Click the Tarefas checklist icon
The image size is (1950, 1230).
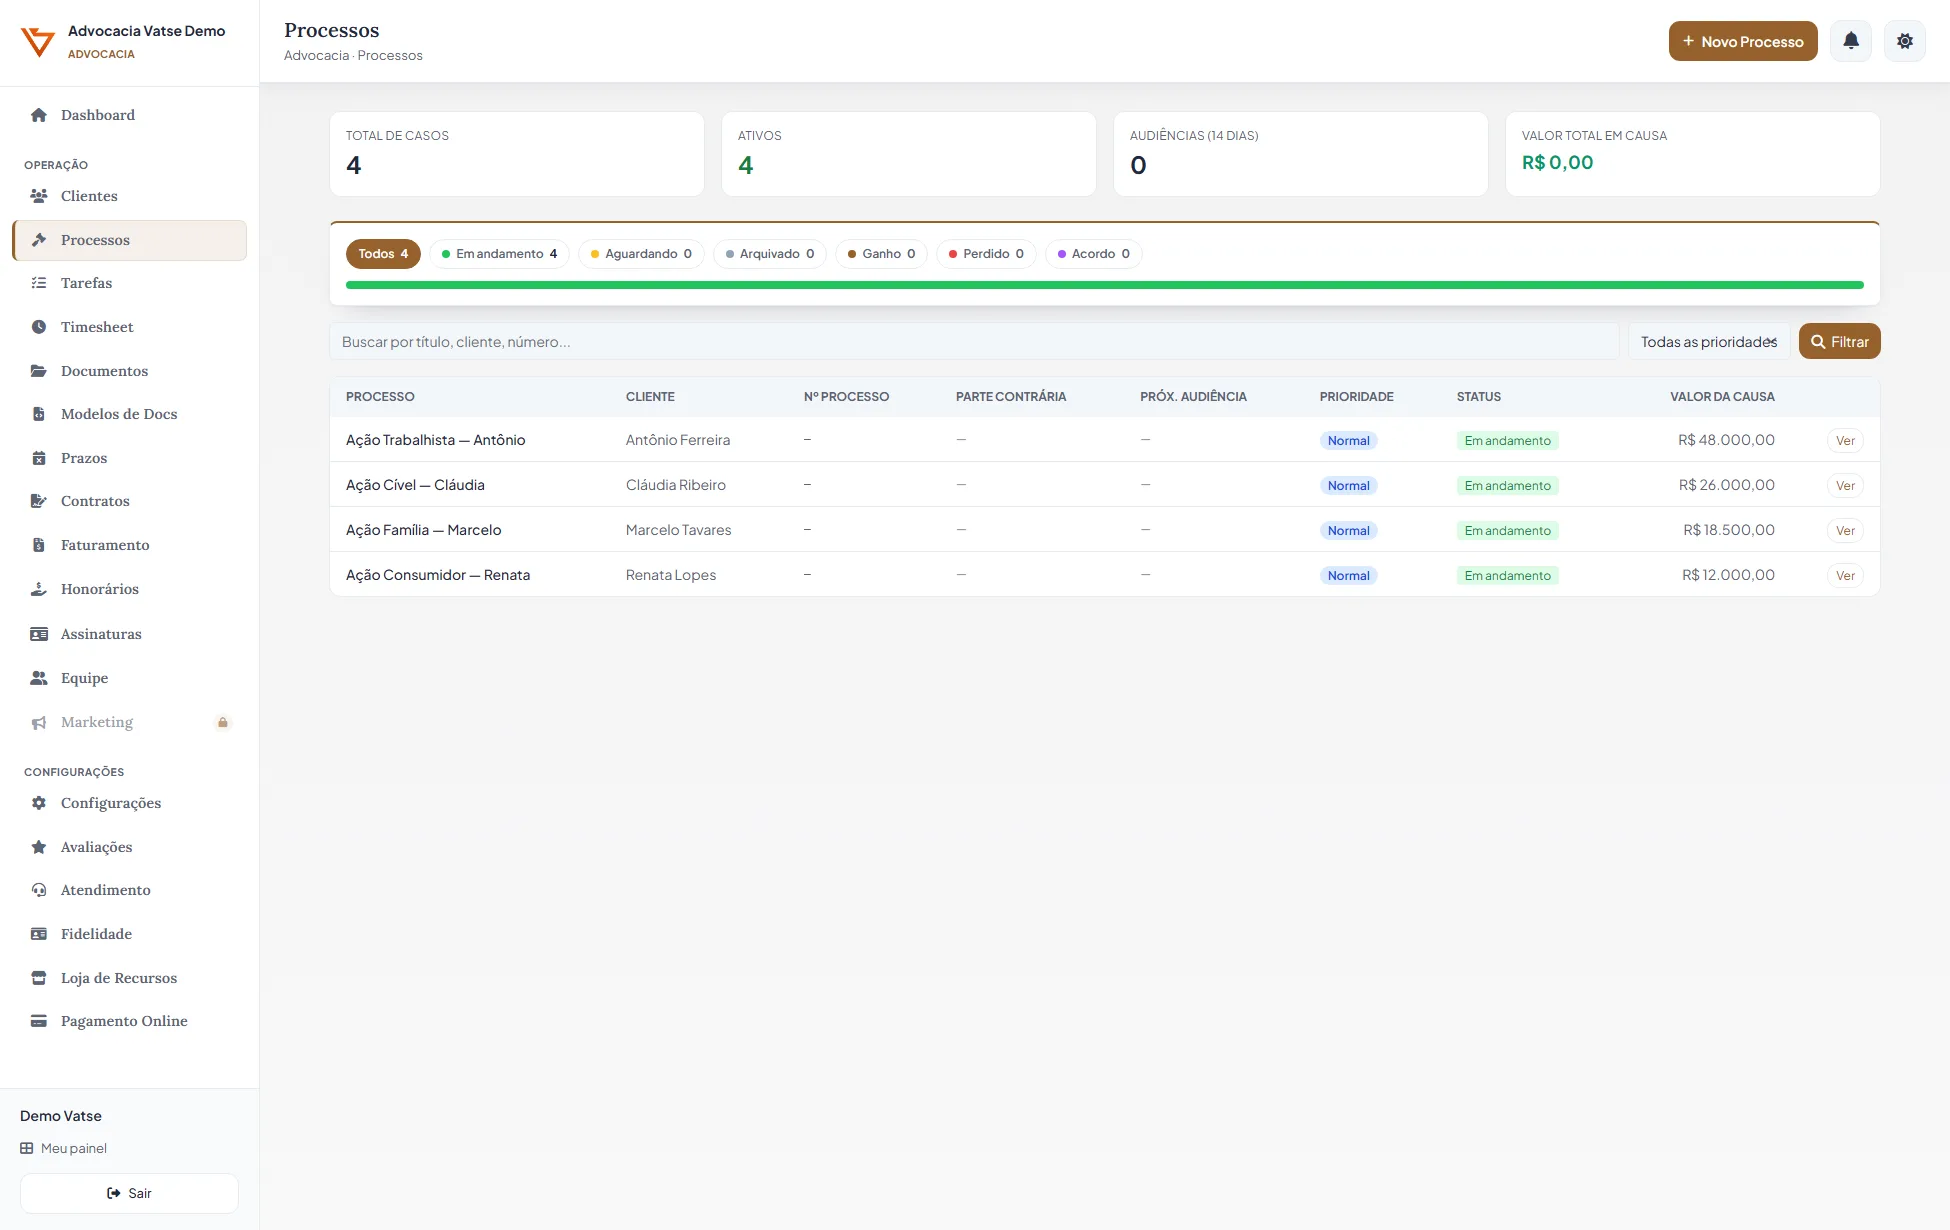tap(39, 283)
